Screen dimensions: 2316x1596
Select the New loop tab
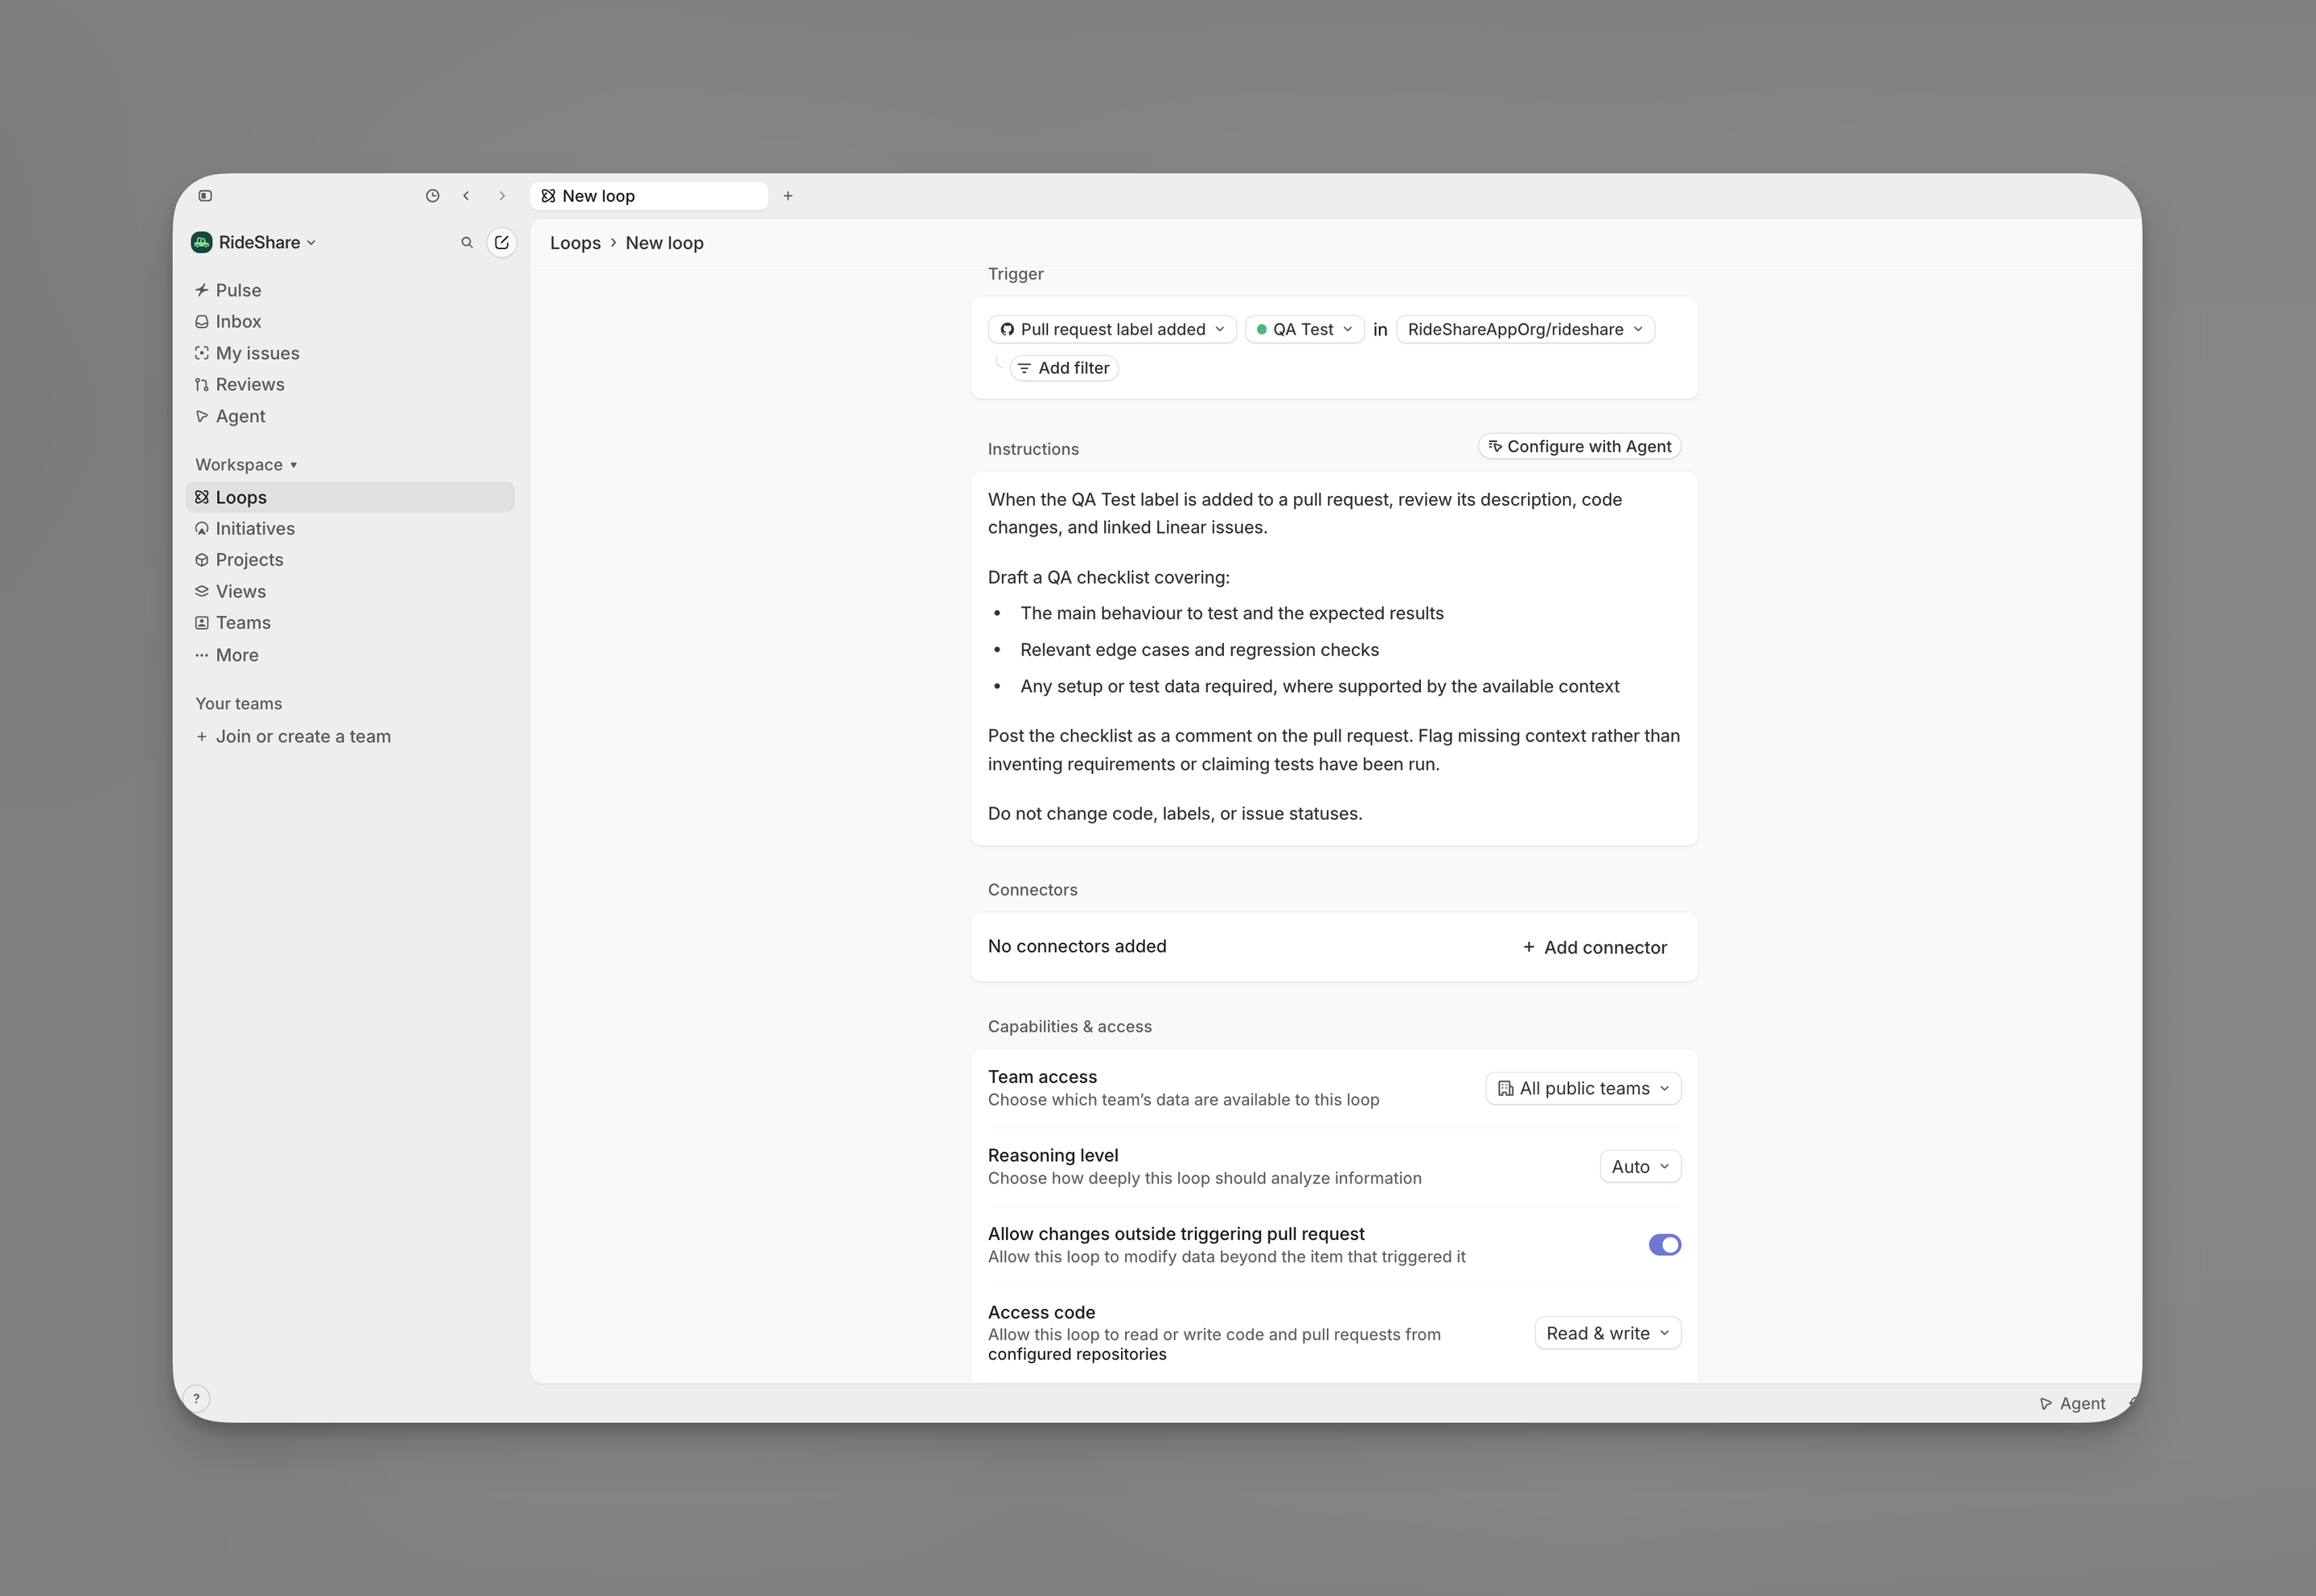(649, 196)
